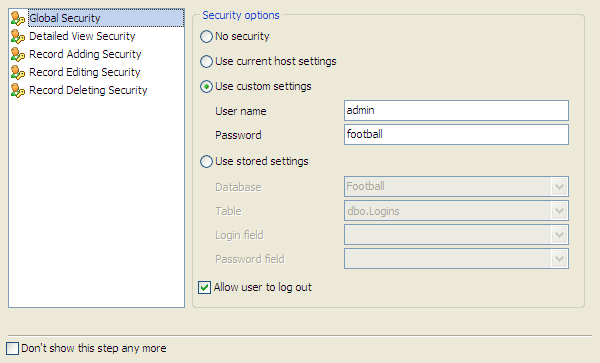Image resolution: width=600 pixels, height=363 pixels.
Task: Click the Record Editing Security key icon
Action: 18,72
